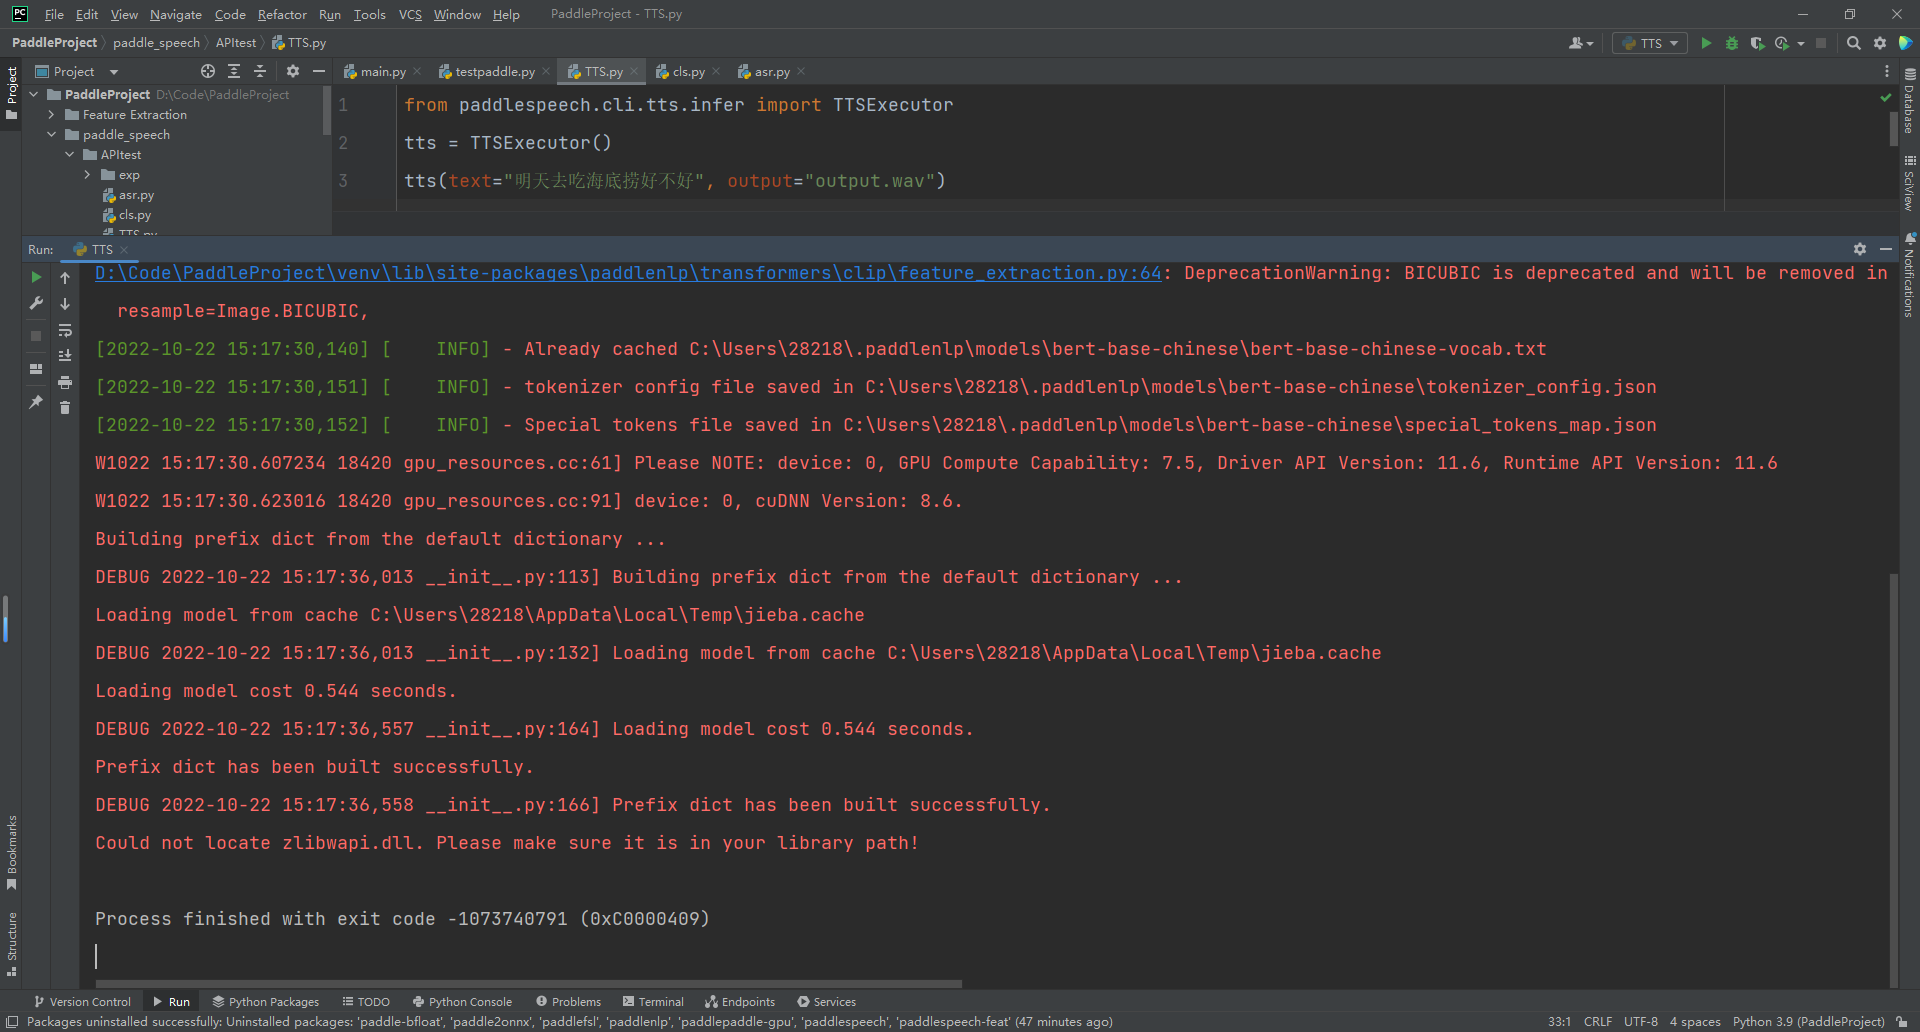The image size is (1920, 1032).
Task: Click the grey stop button in top toolbar
Action: (1821, 43)
